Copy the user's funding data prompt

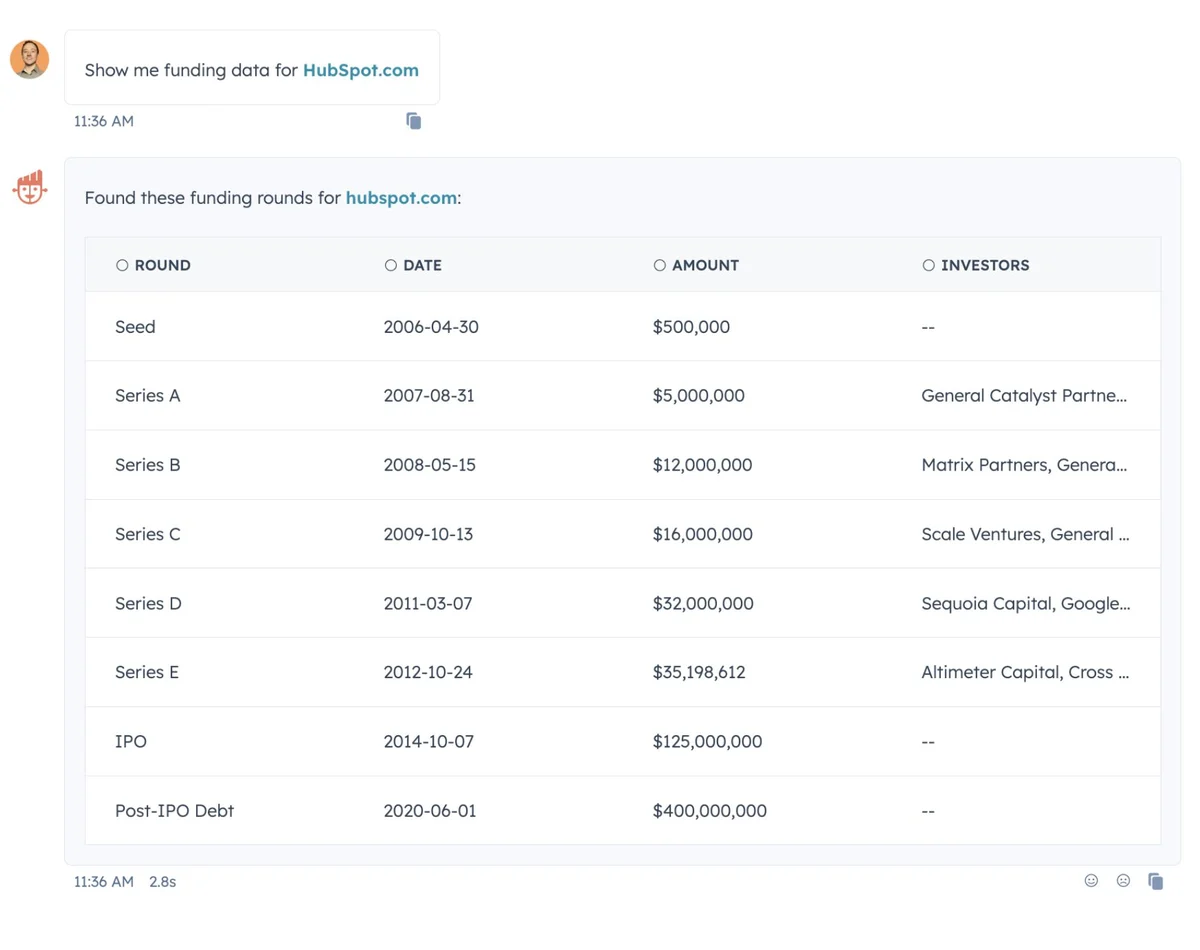click(x=413, y=121)
